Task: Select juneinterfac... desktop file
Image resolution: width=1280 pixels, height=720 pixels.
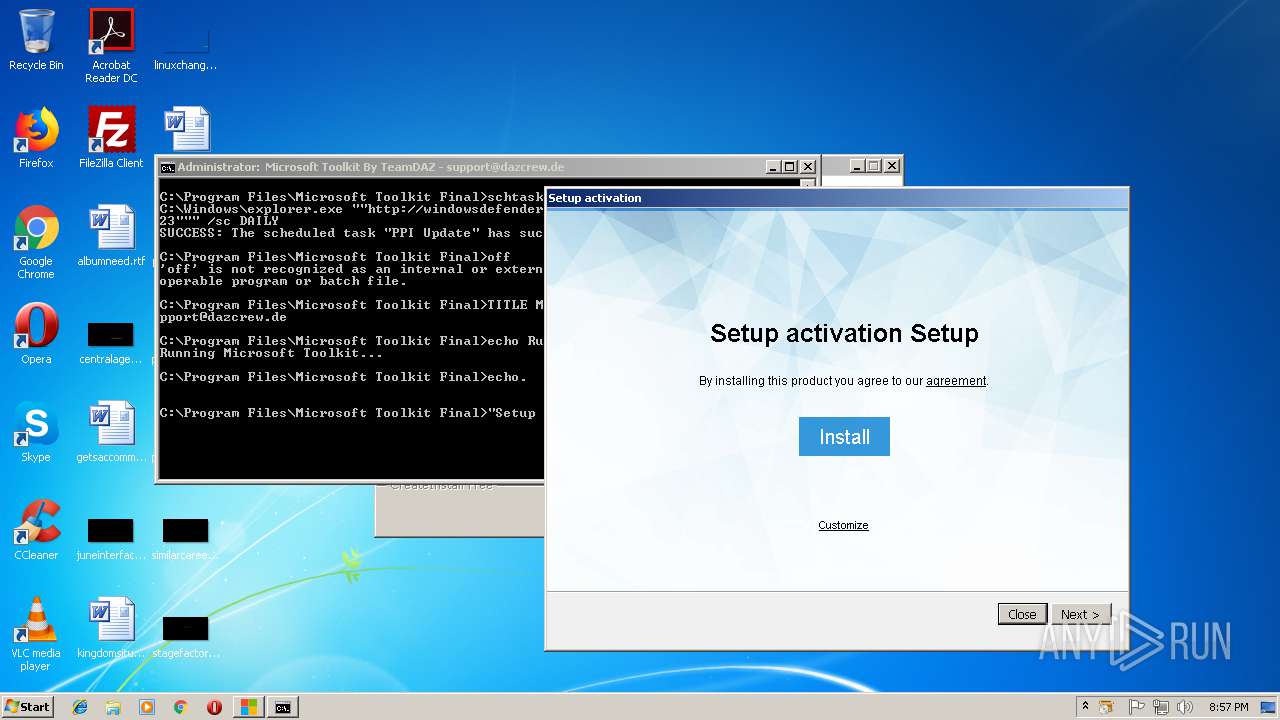Action: (x=111, y=539)
